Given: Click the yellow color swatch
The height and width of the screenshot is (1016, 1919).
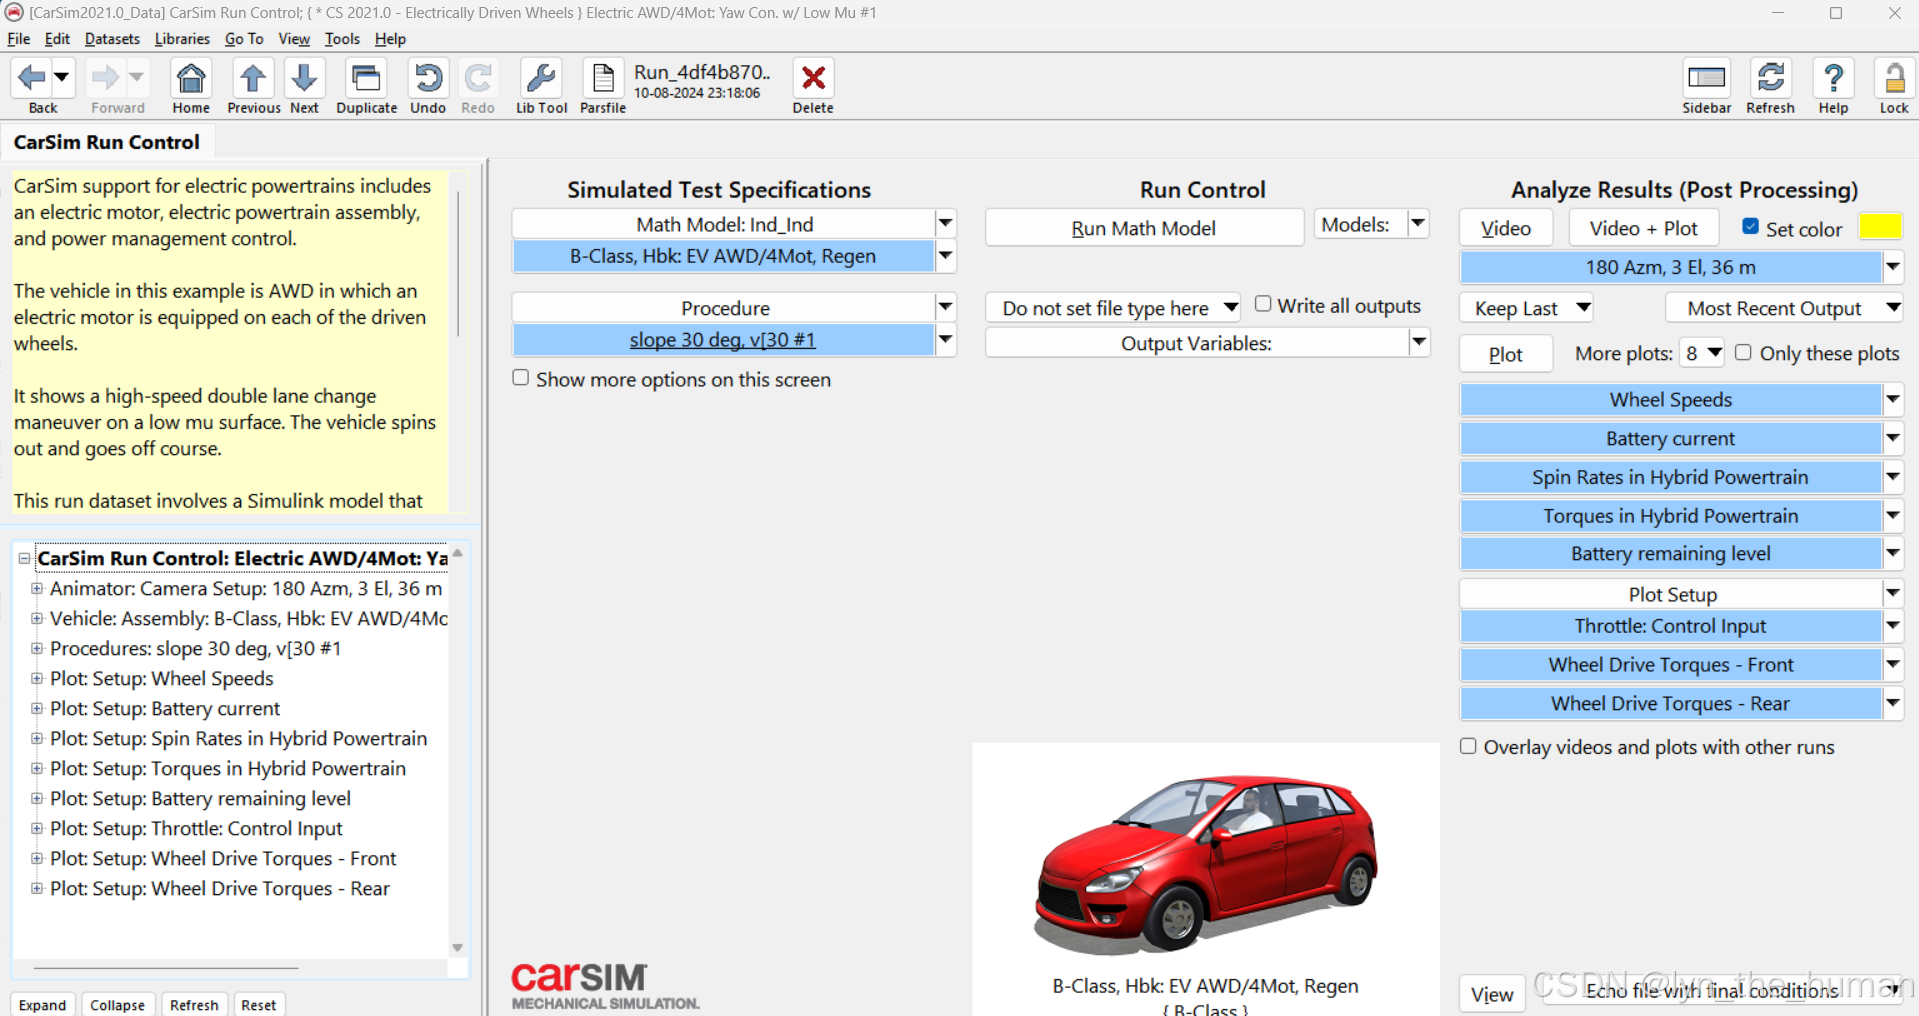Looking at the screenshot, I should click(x=1880, y=227).
